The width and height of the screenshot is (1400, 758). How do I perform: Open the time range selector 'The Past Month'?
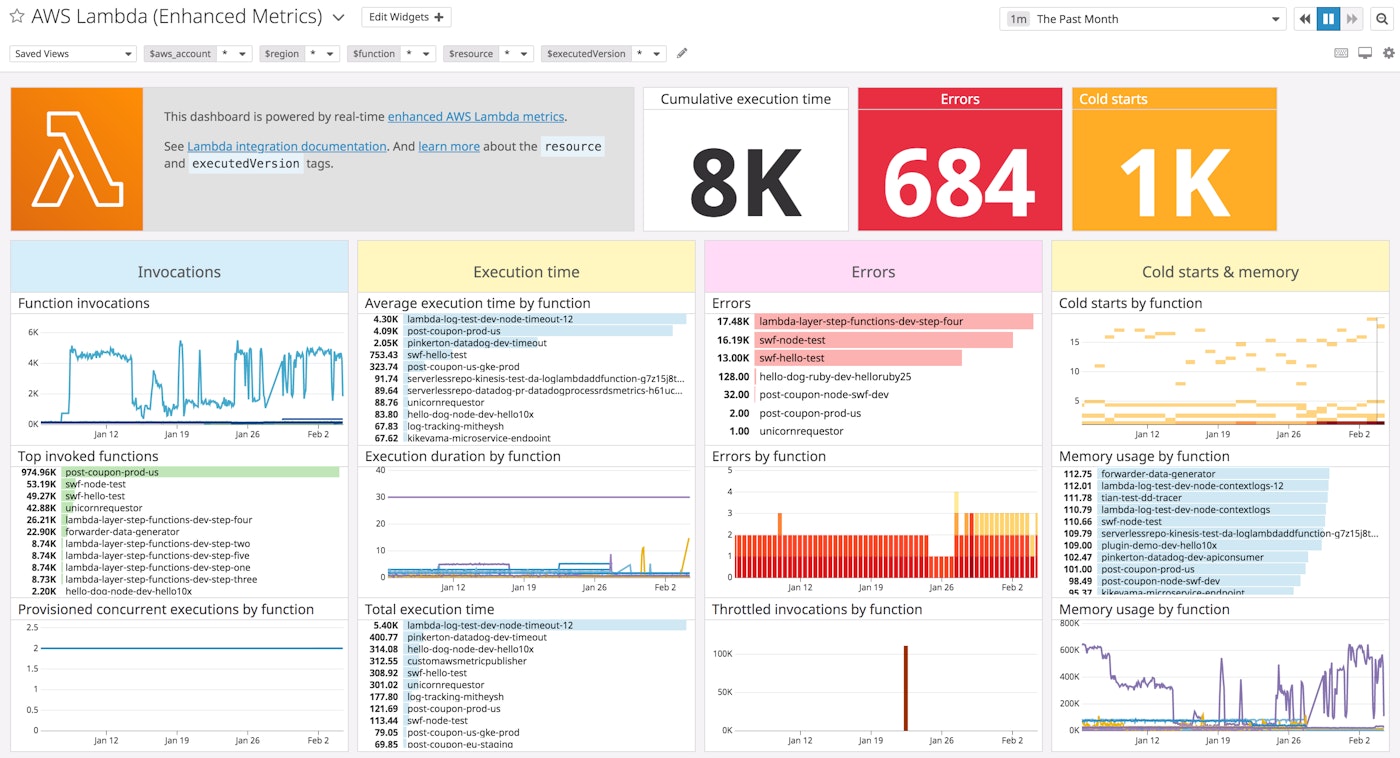(x=1143, y=19)
